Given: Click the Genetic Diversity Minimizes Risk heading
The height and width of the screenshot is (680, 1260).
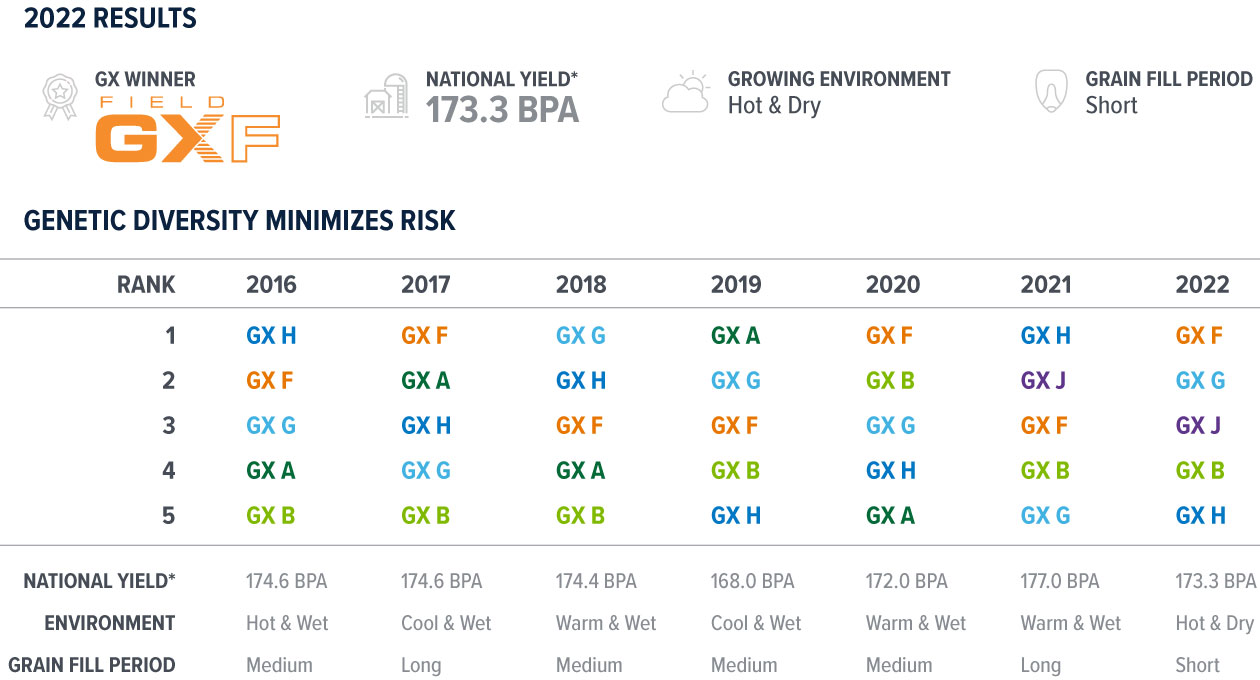Looking at the screenshot, I should pos(240,220).
